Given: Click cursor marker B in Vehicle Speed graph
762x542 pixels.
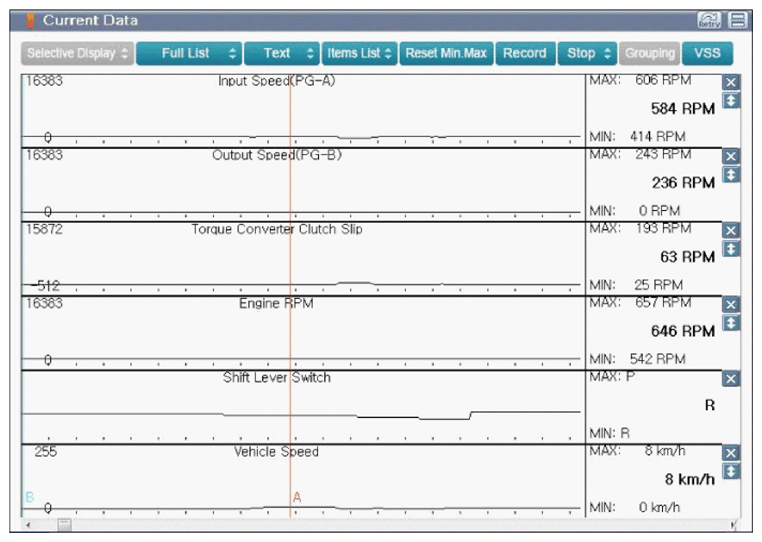Looking at the screenshot, I should tap(30, 497).
